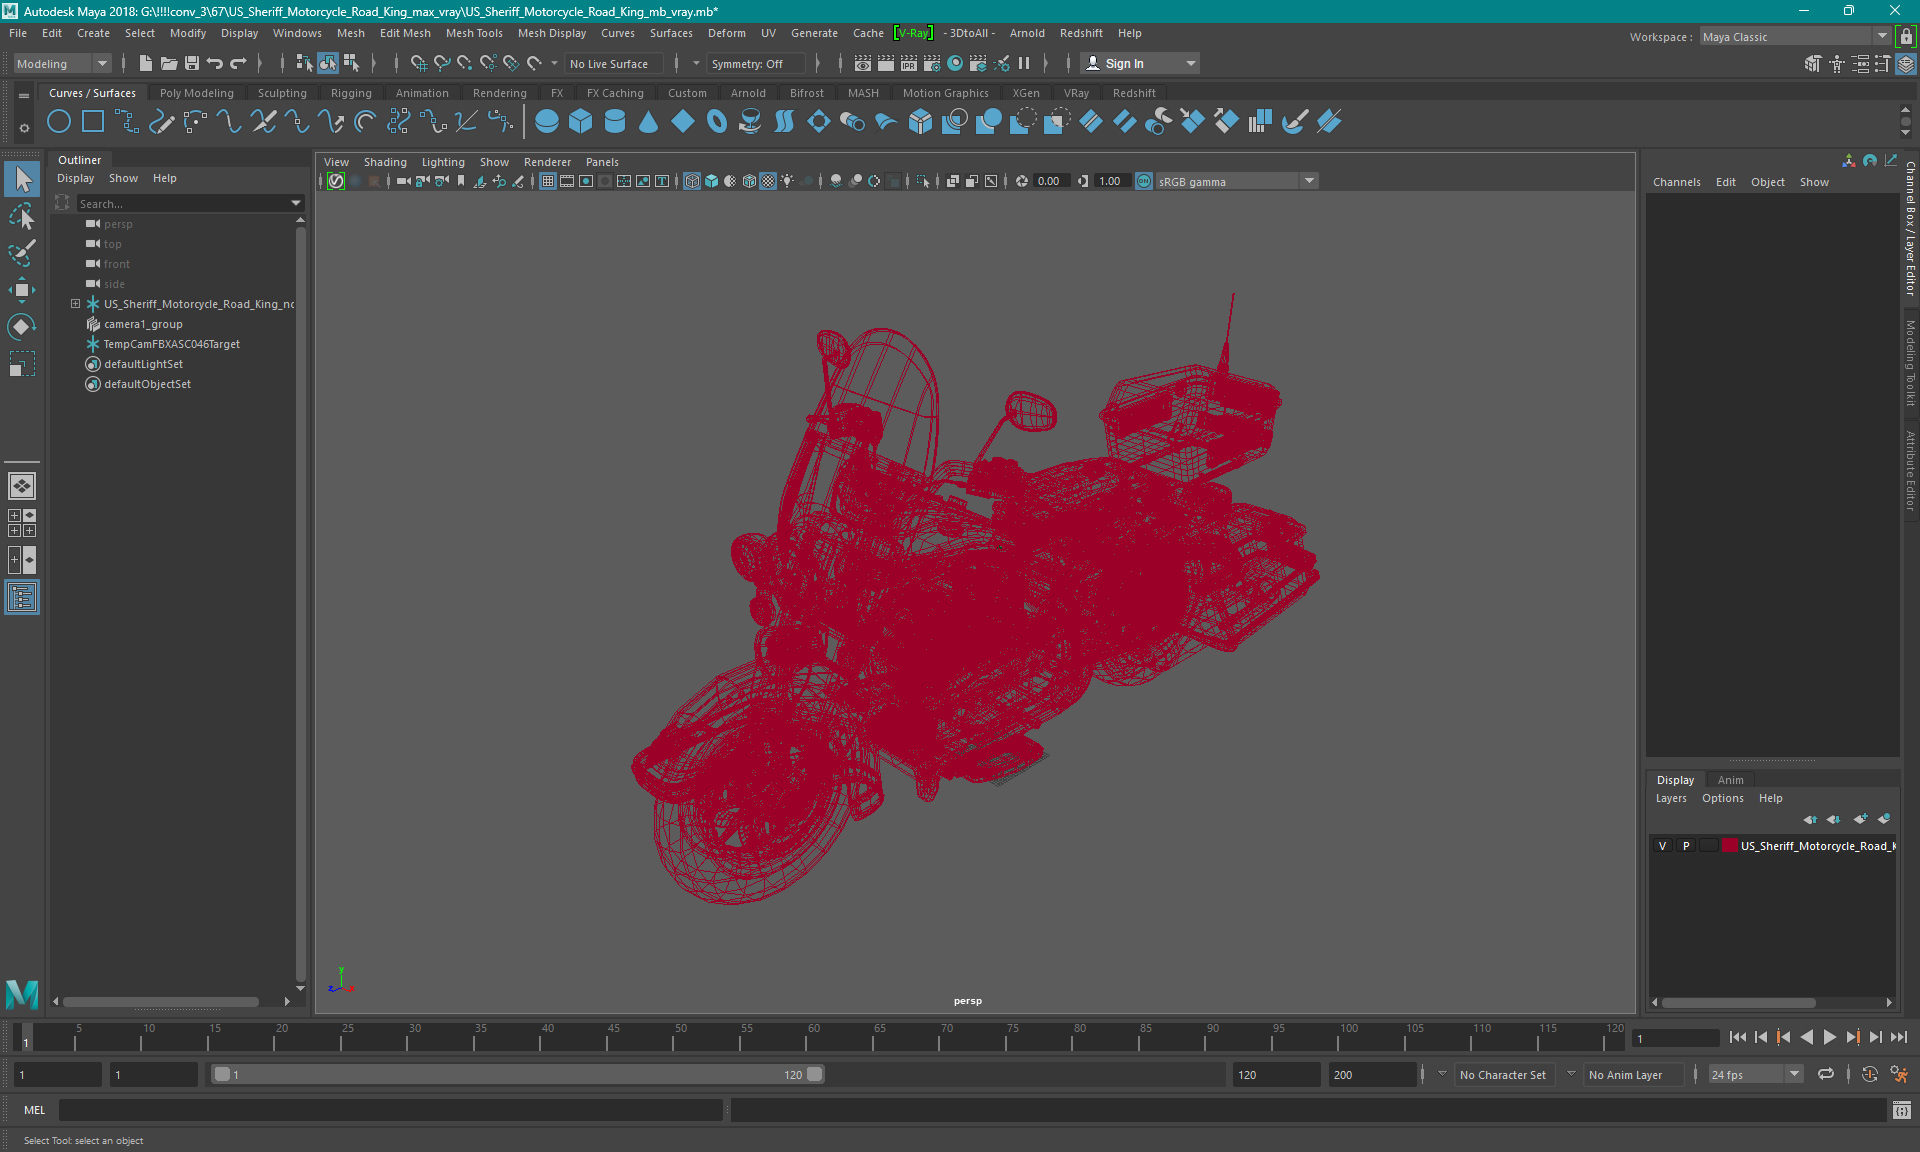Activate the Paint Selection tool
Screen dimensions: 1920x1152
pos(22,253)
